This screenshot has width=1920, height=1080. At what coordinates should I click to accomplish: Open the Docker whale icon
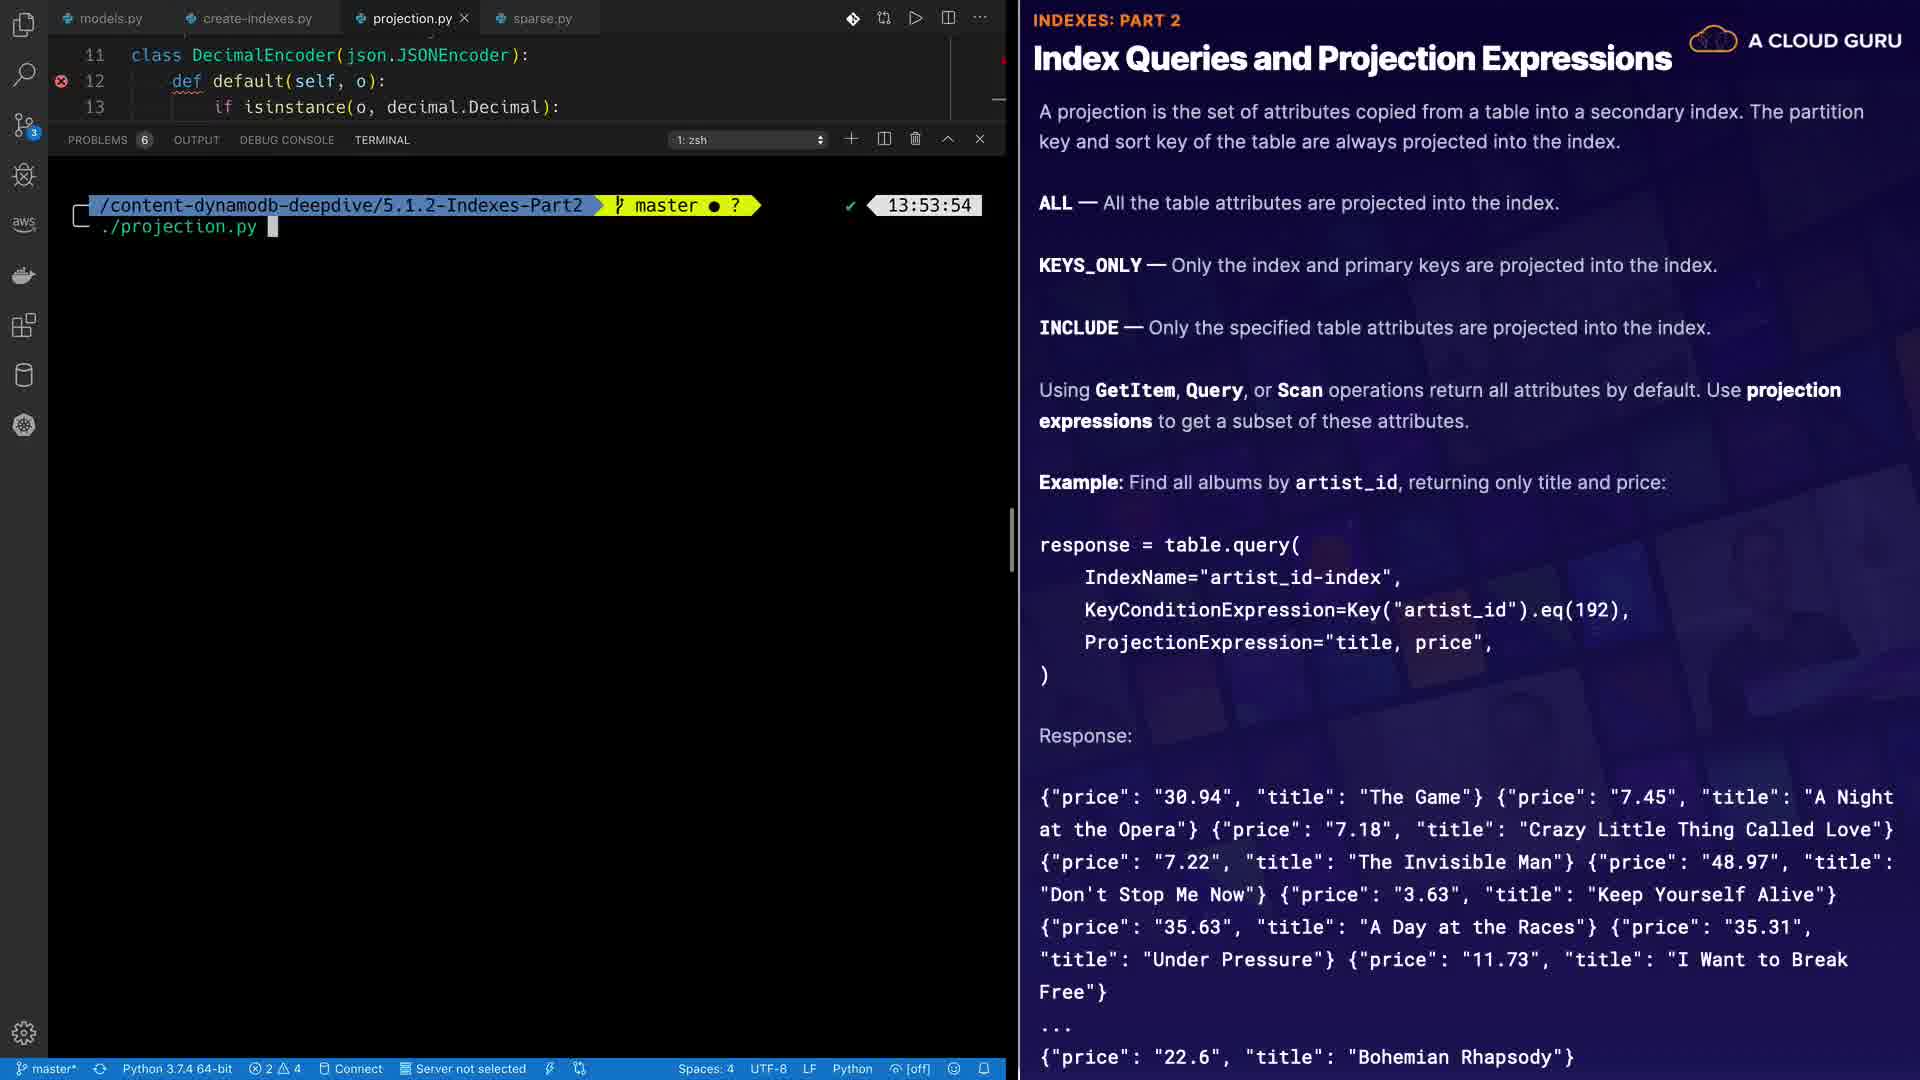[x=24, y=275]
